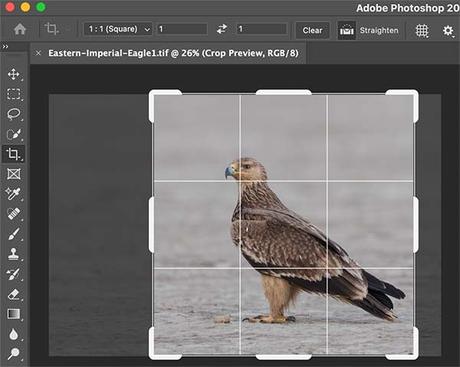Select the Gradient tool
The height and width of the screenshot is (367, 460).
point(13,314)
